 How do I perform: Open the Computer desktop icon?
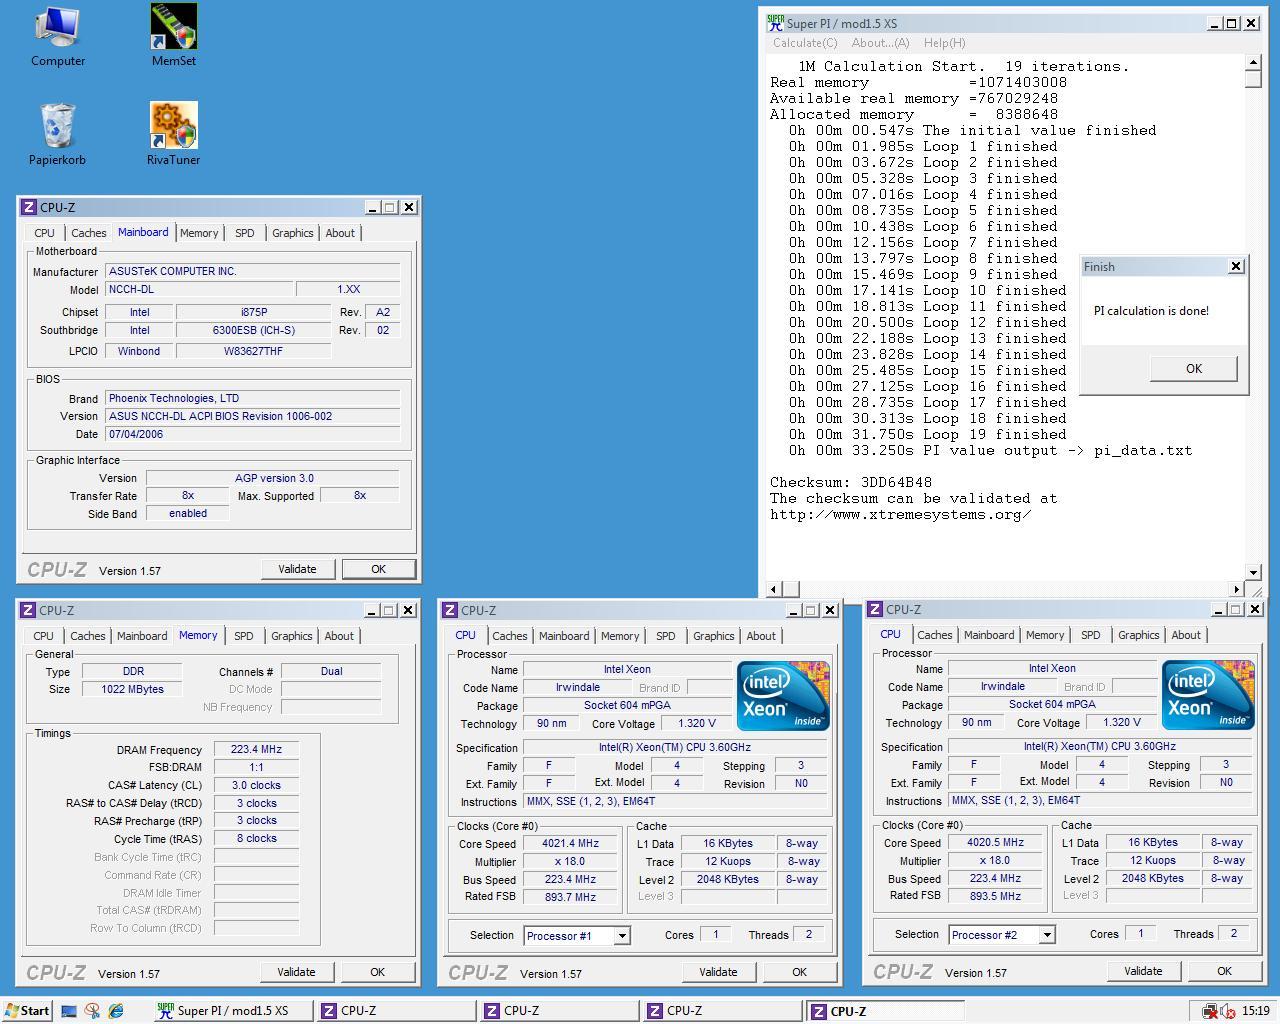point(57,37)
